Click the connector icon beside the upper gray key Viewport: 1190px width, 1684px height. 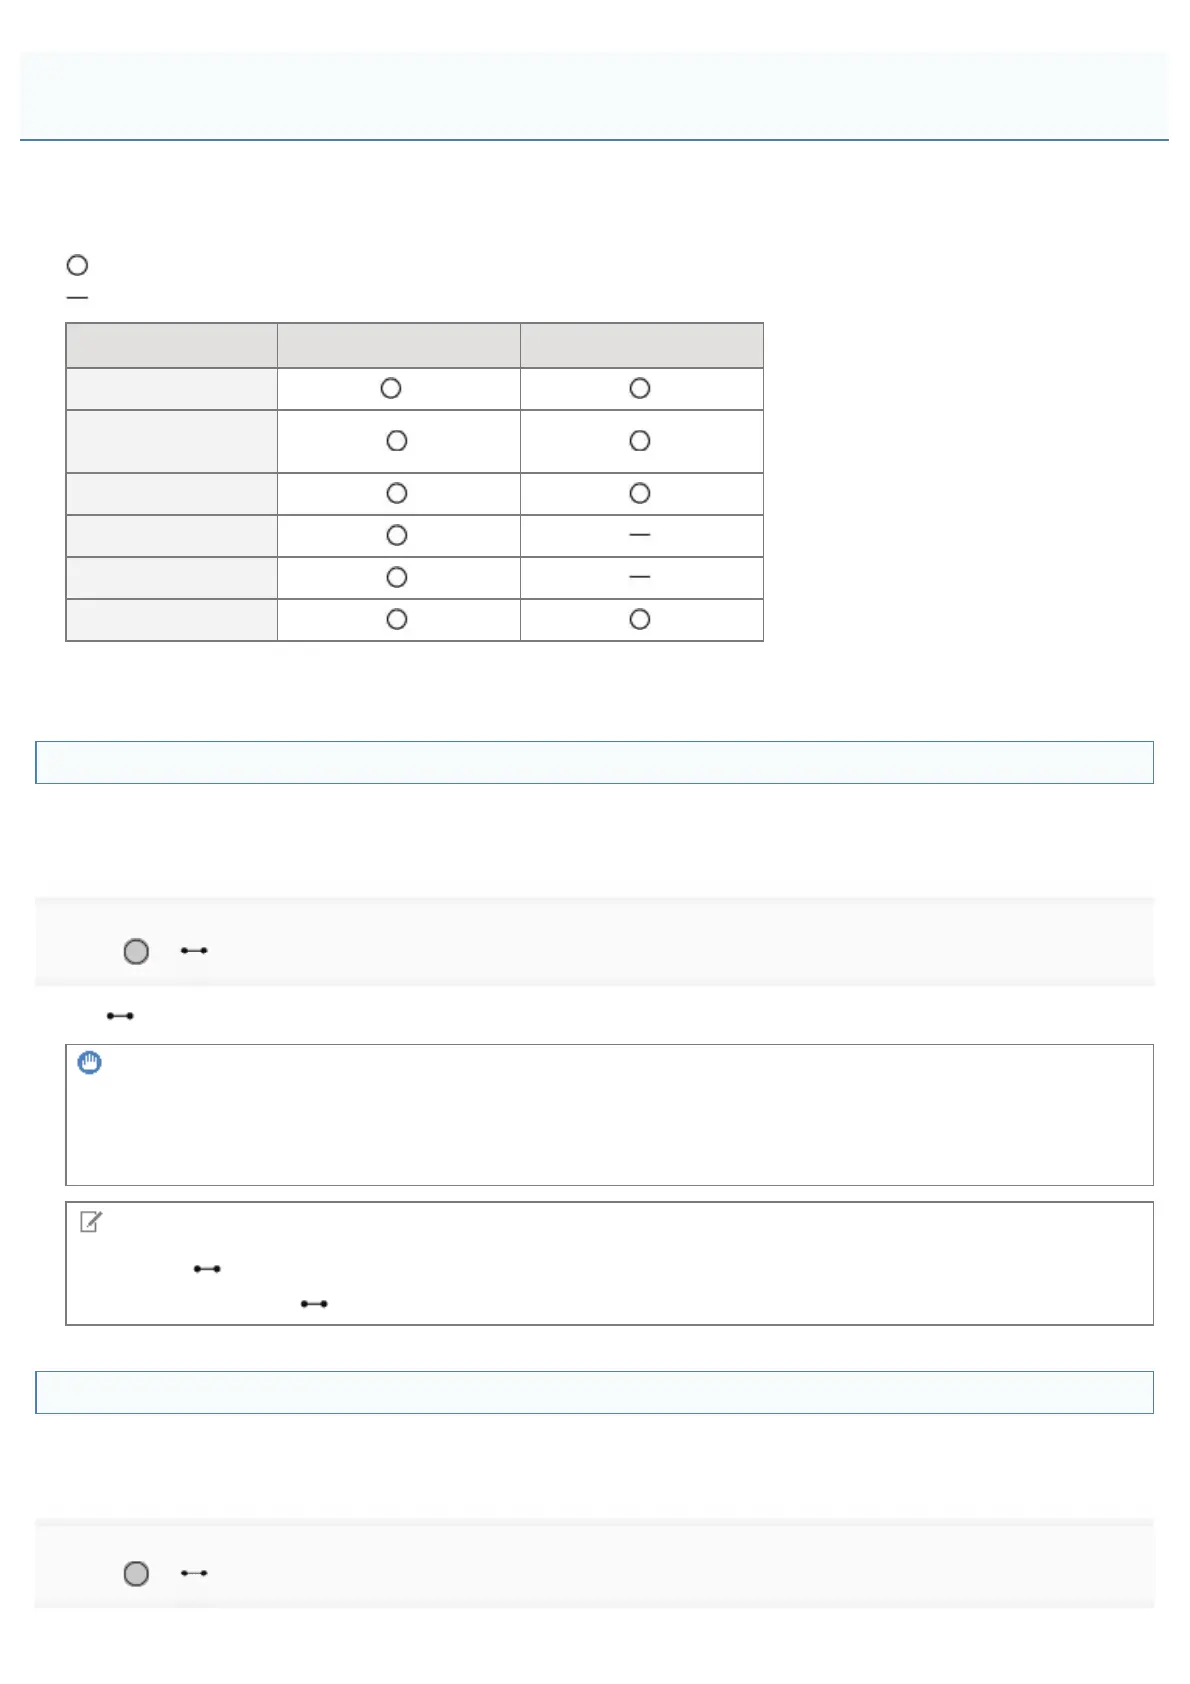click(x=194, y=950)
